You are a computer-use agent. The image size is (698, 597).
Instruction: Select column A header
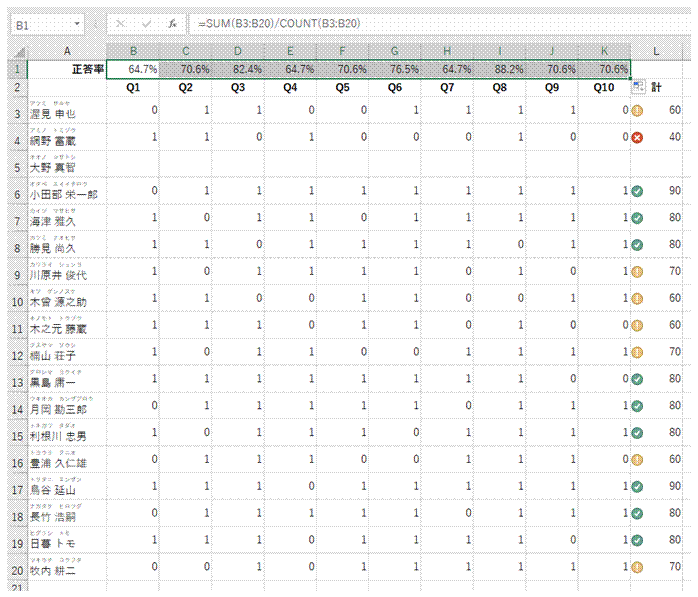pos(67,51)
